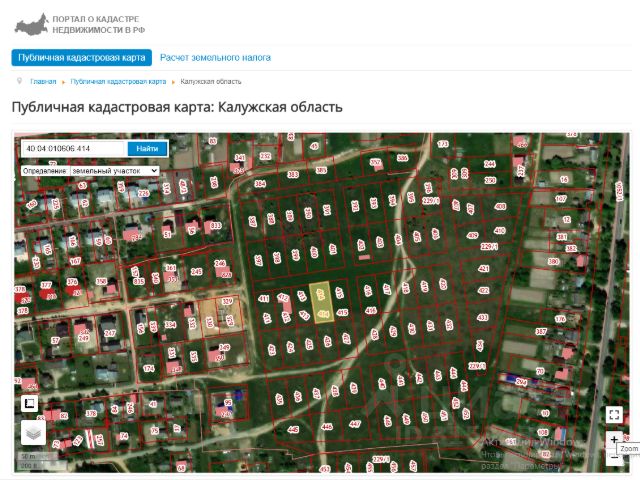Click the location pin breadcrumb icon
640x480 pixels.
tap(19, 81)
